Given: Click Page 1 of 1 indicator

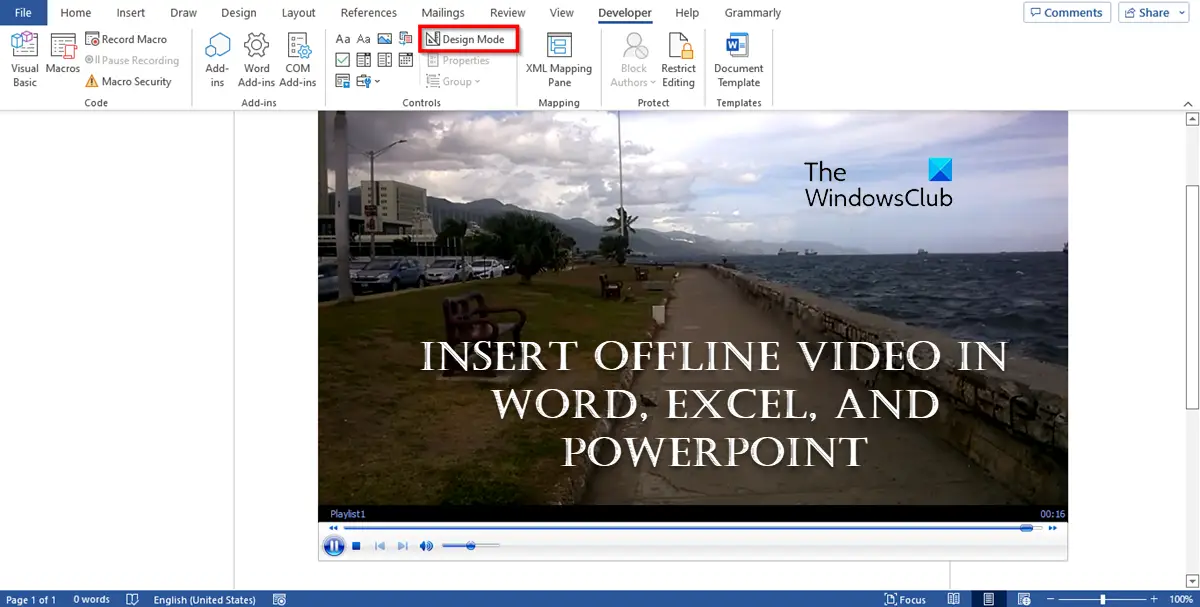Looking at the screenshot, I should [32, 599].
